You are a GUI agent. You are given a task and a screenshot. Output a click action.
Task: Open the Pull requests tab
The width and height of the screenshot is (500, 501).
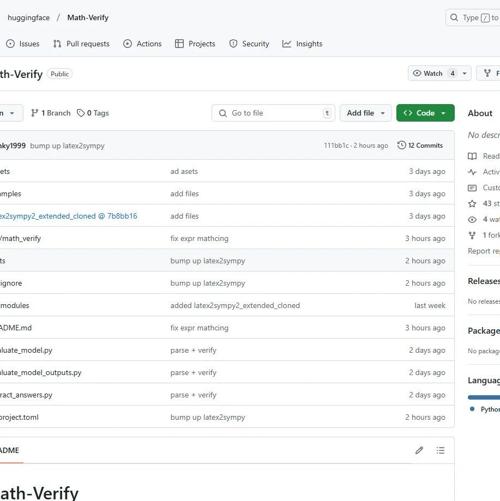point(81,44)
